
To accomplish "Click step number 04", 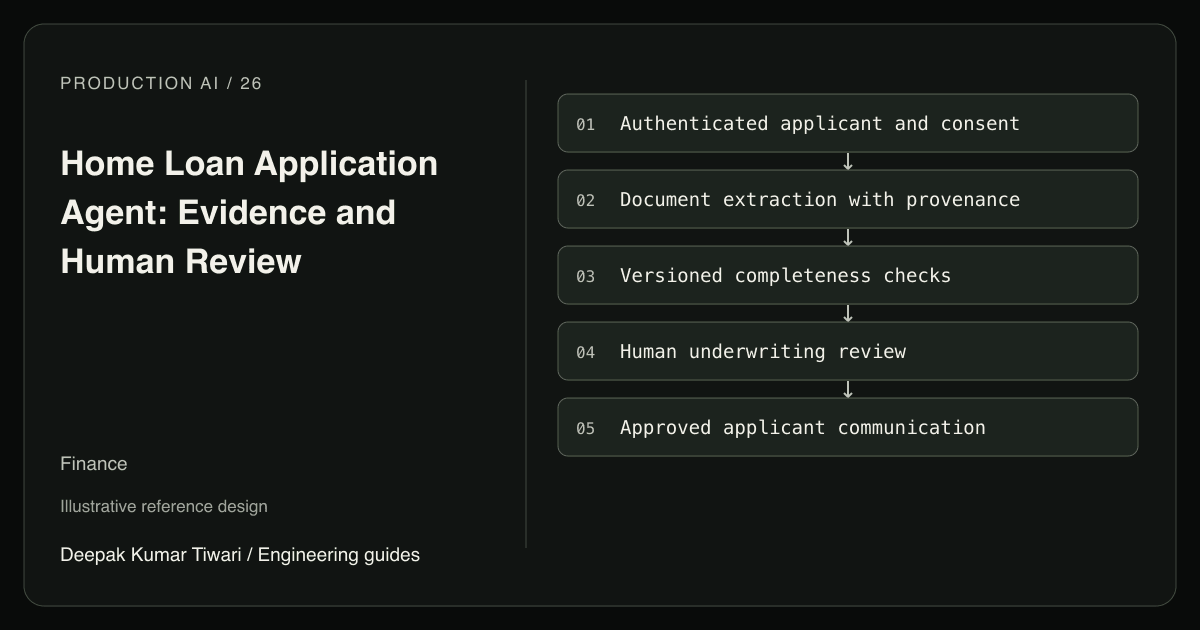I will 585,352.
